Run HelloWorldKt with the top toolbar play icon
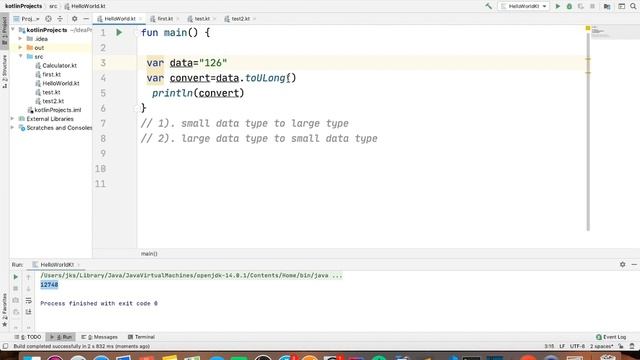 pyautogui.click(x=558, y=6)
